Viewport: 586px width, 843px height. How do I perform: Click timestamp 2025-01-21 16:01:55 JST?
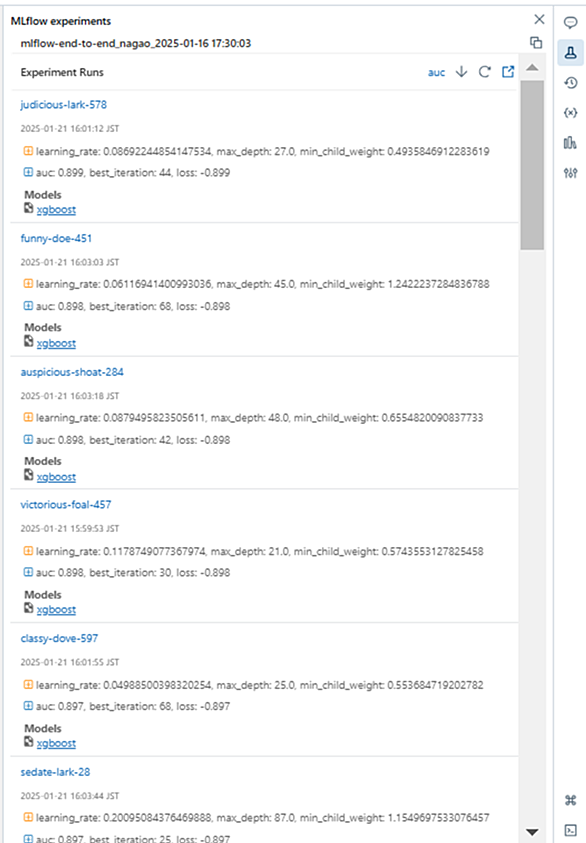tap(70, 662)
